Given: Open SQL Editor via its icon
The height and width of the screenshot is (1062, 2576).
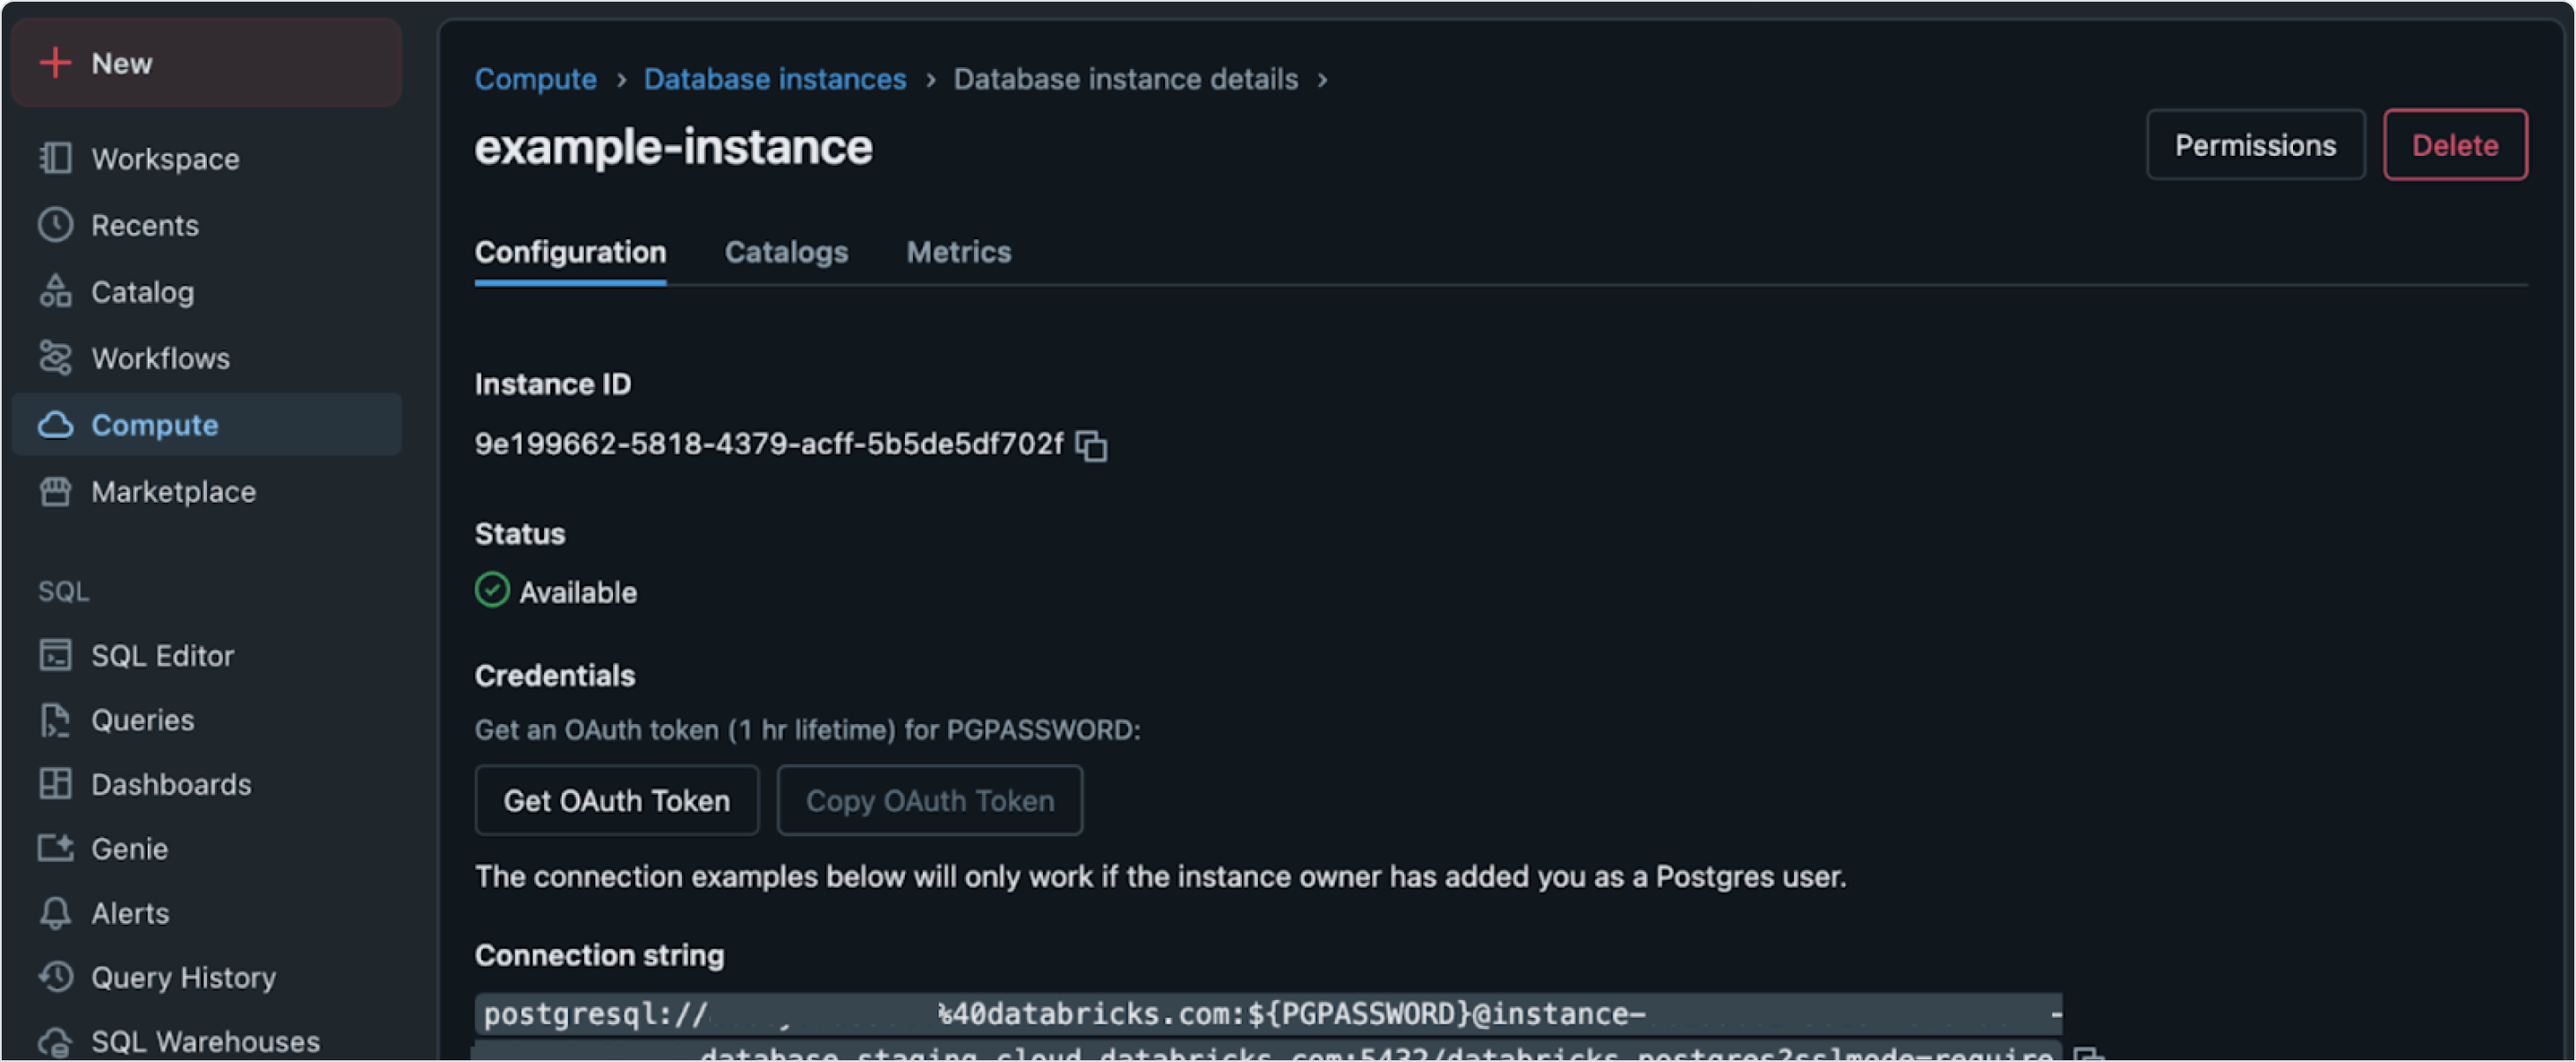Looking at the screenshot, I should (55, 655).
